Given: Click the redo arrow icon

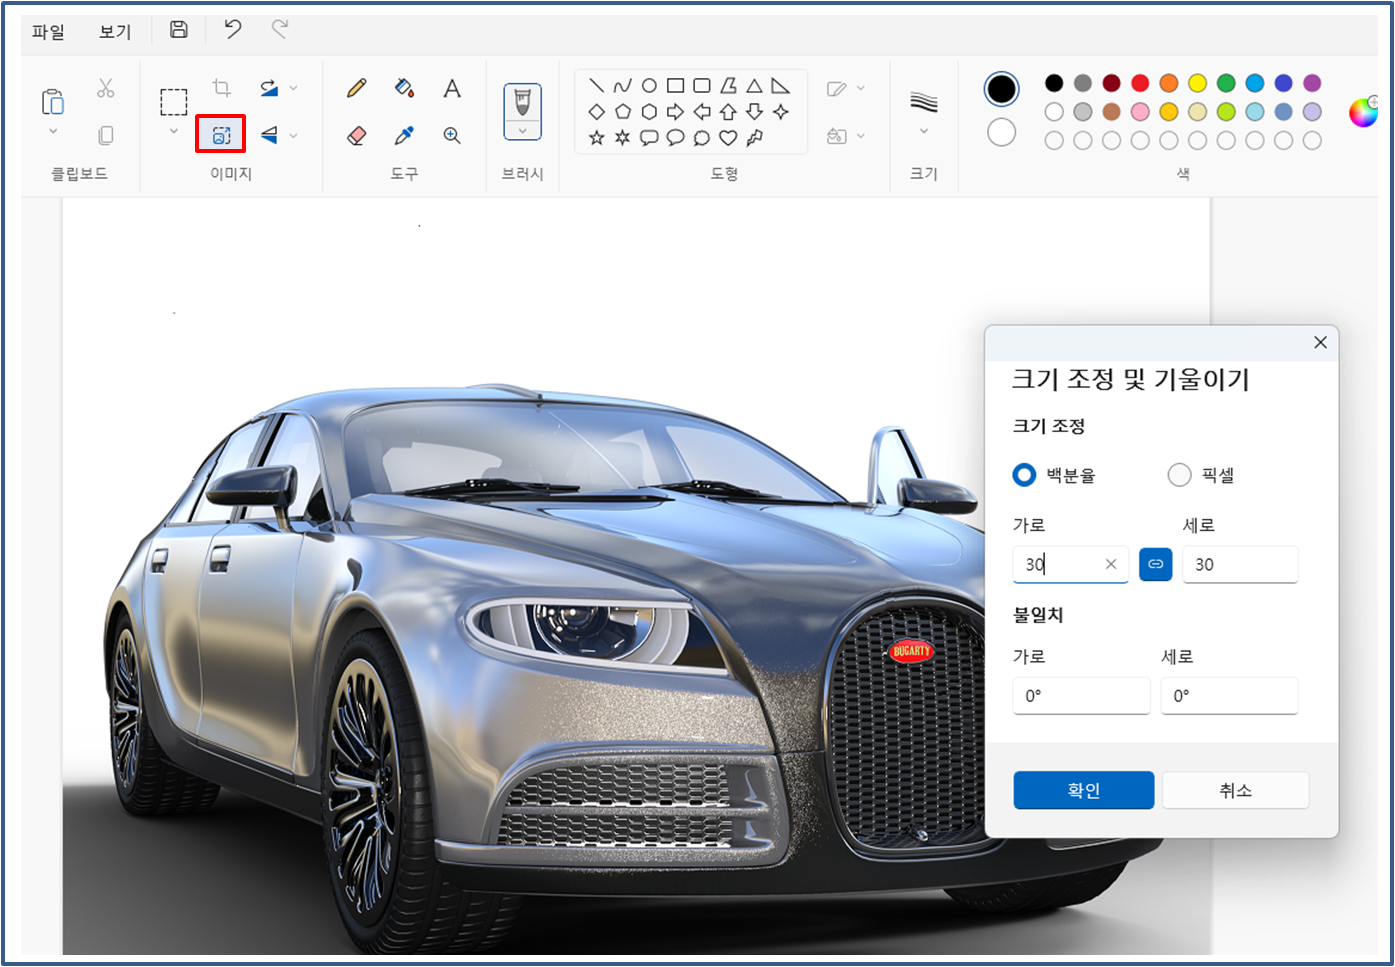Looking at the screenshot, I should [x=280, y=30].
